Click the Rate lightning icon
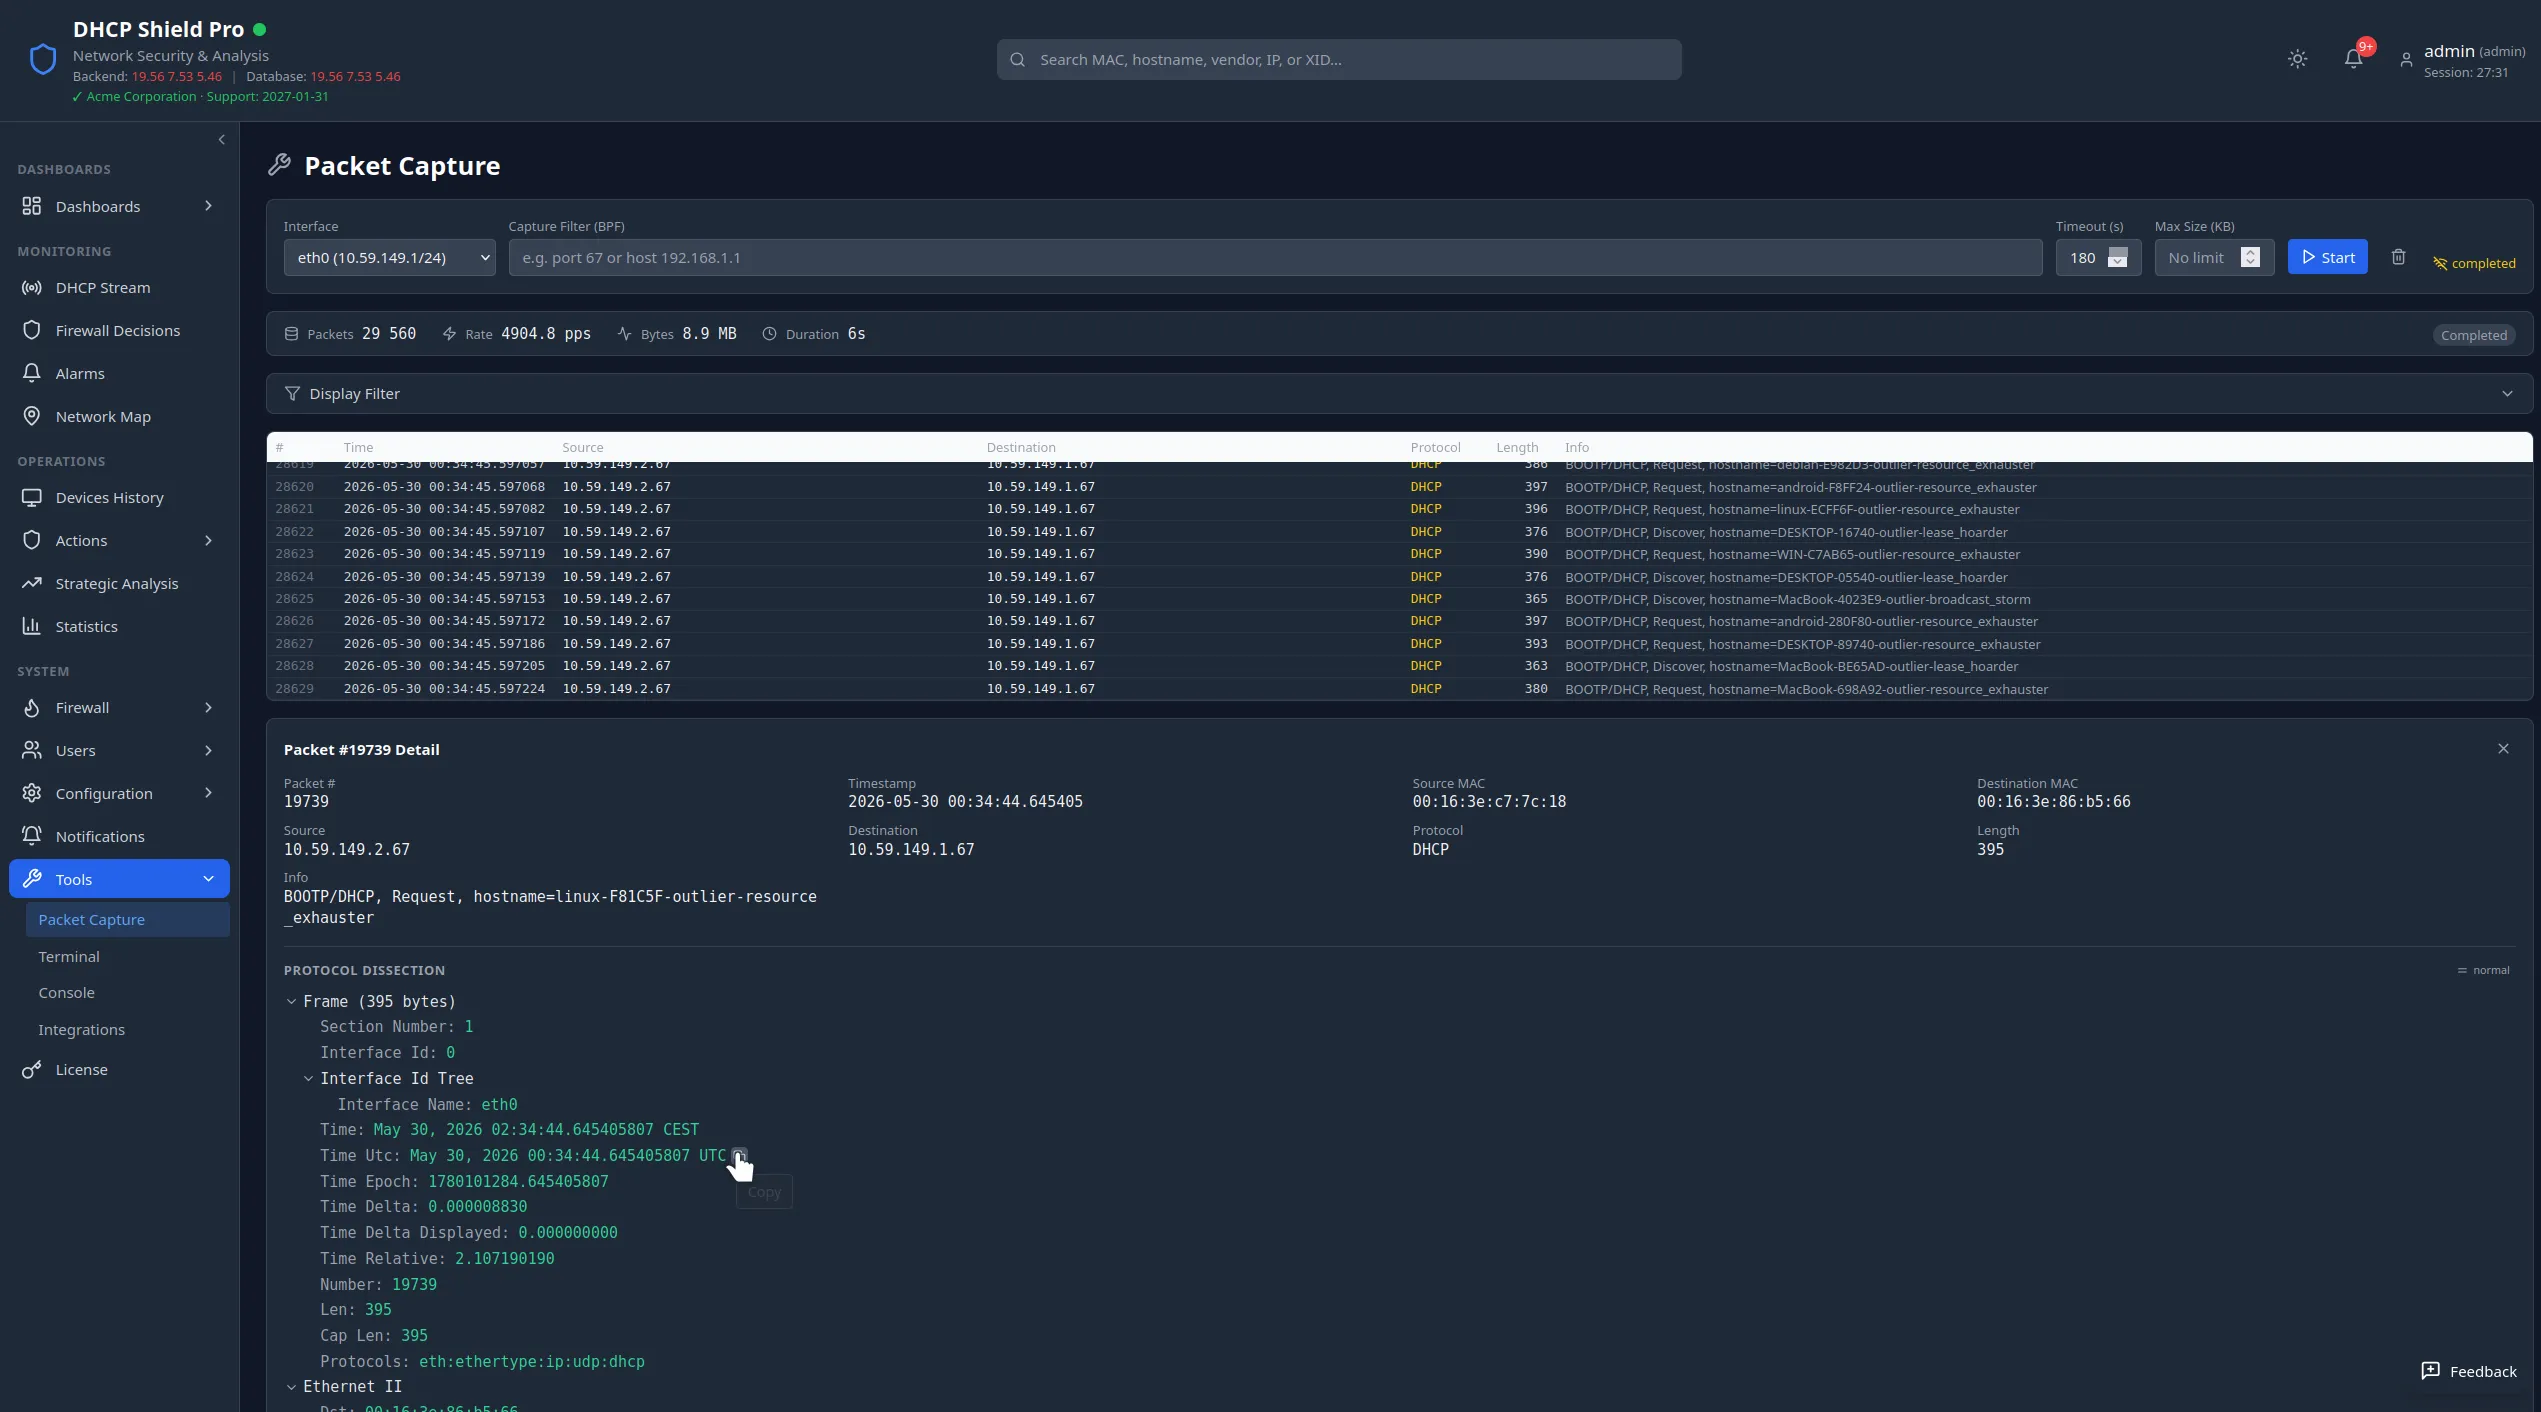 pyautogui.click(x=449, y=334)
